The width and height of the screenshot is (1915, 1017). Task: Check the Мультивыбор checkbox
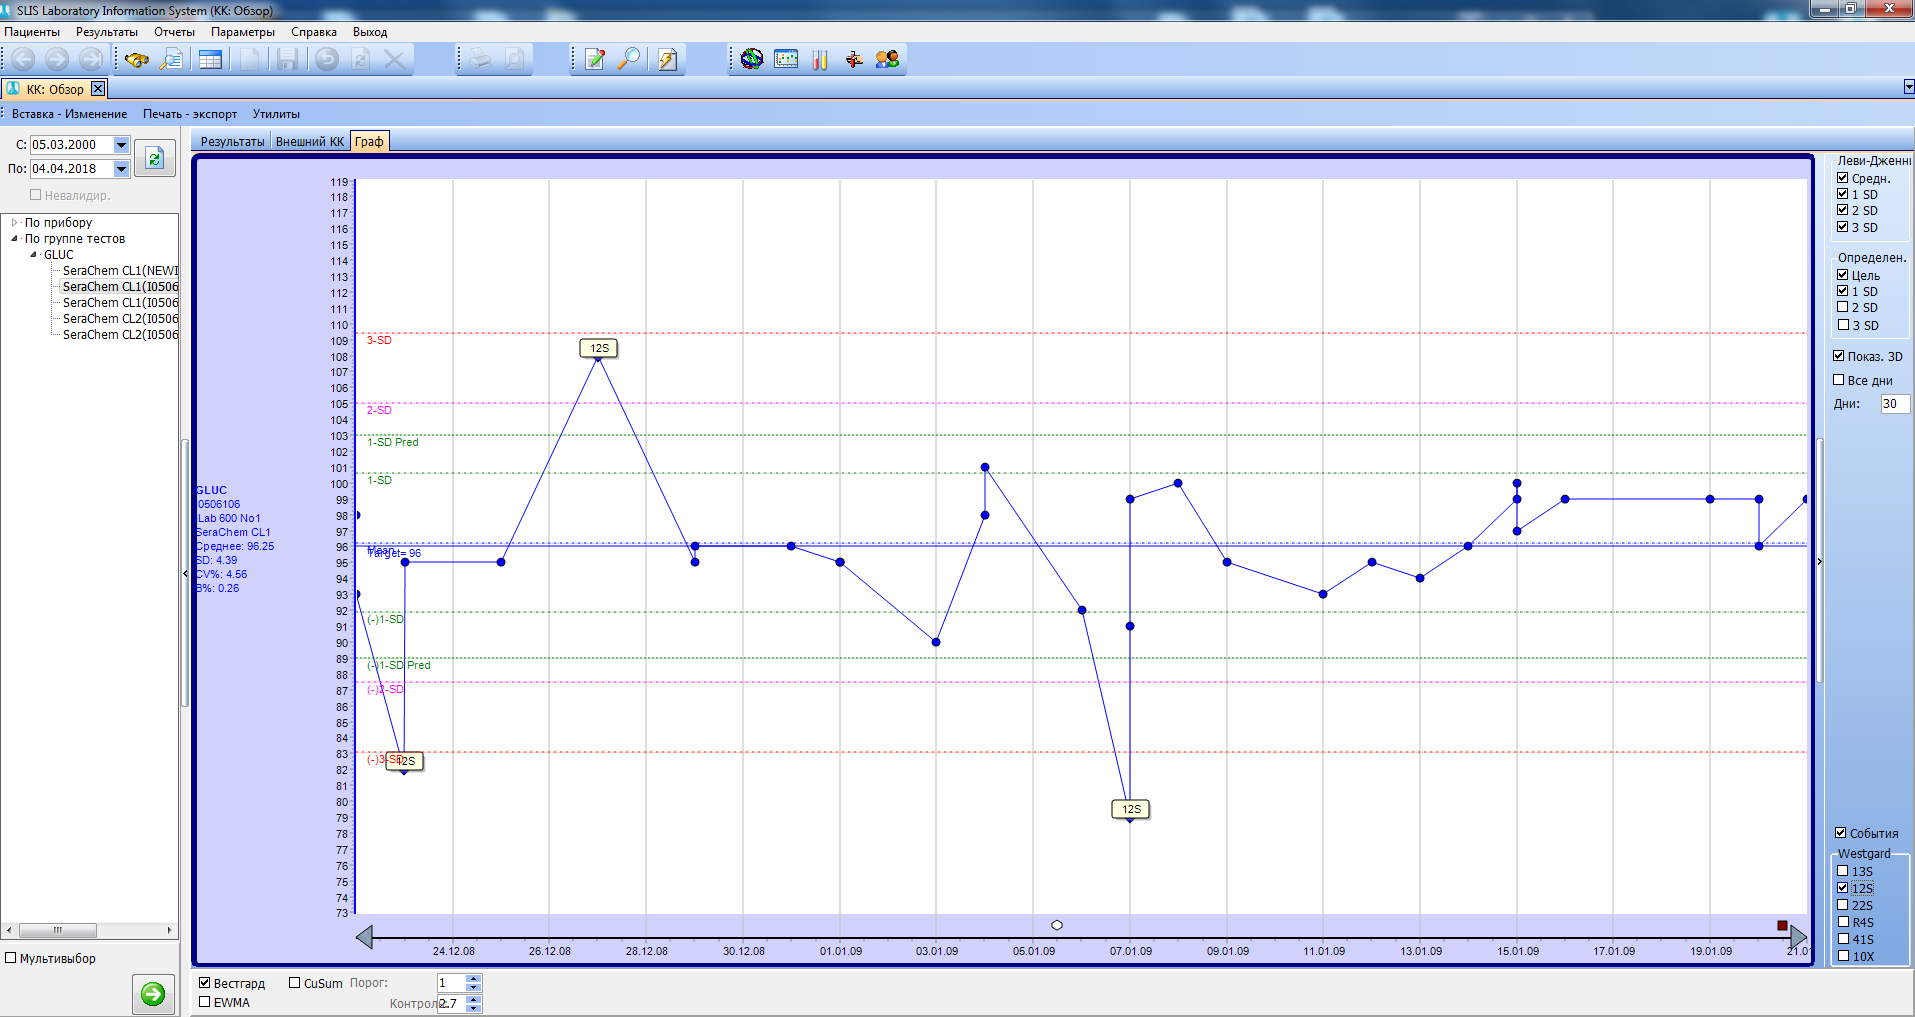coord(11,958)
